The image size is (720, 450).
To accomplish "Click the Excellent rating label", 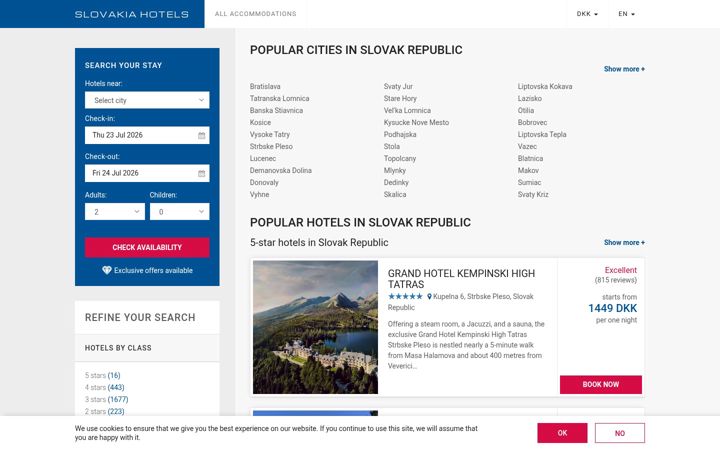I will tap(620, 270).
